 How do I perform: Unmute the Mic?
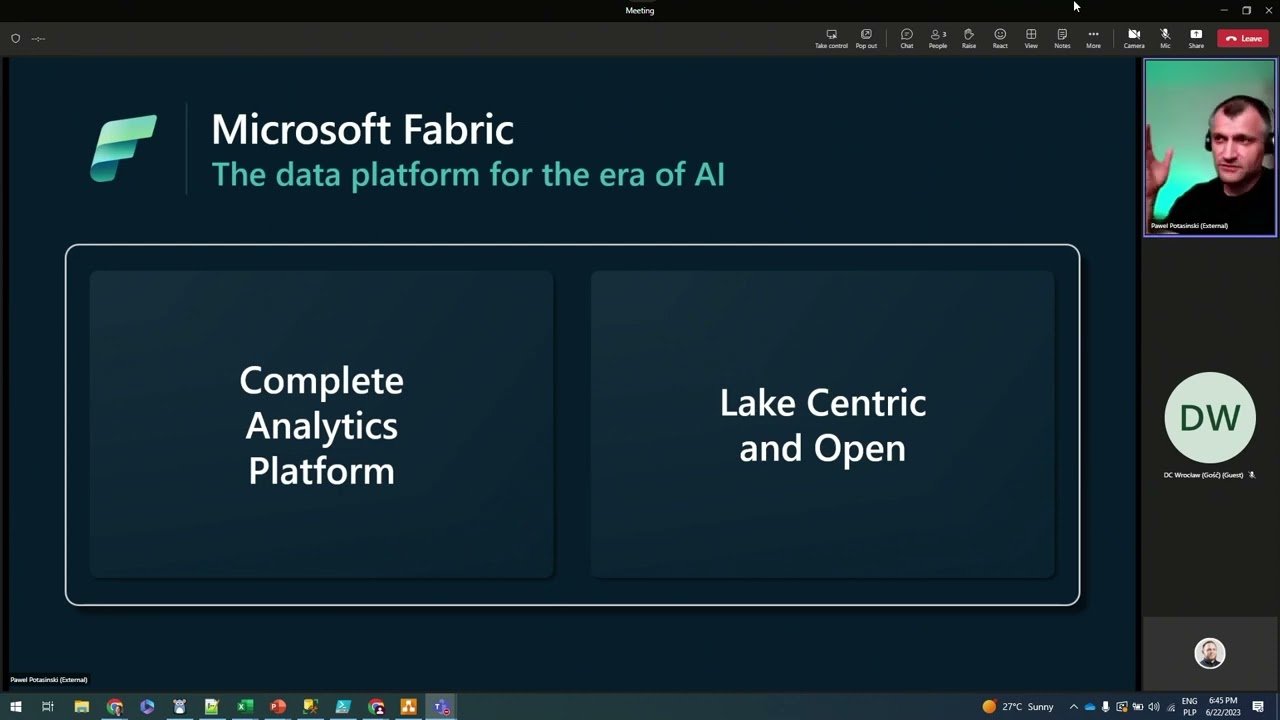[x=1165, y=38]
